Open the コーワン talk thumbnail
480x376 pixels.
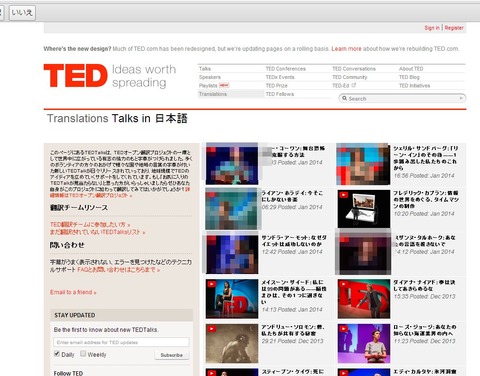coord(232,164)
